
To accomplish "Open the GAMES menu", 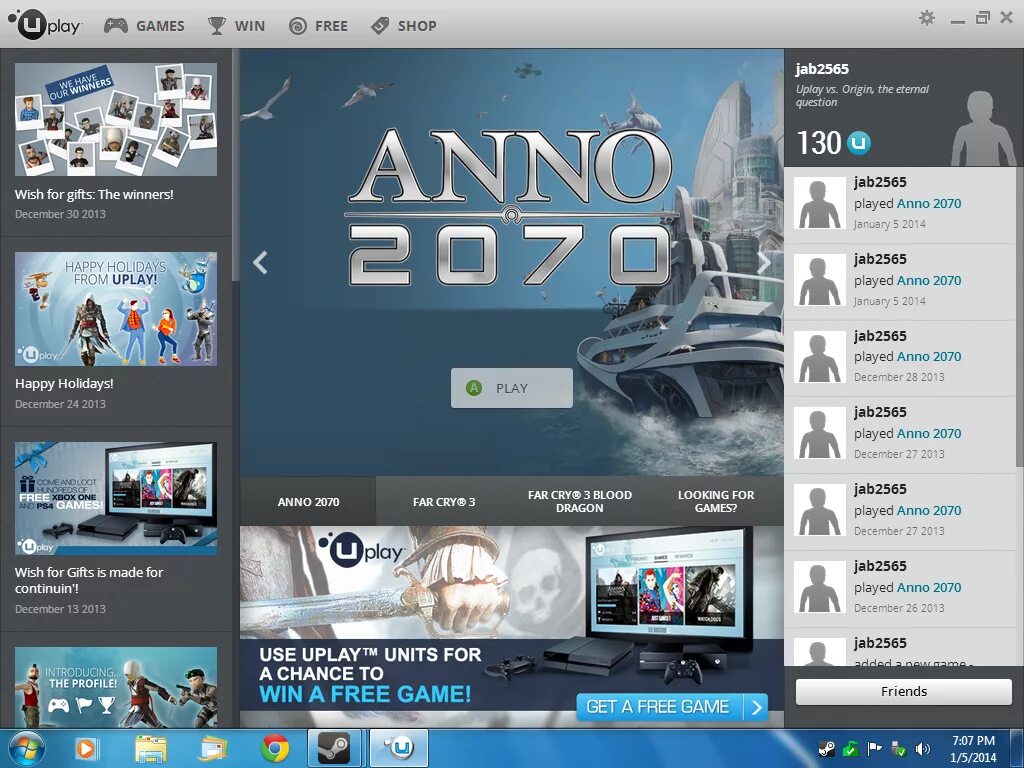I will (160, 26).
